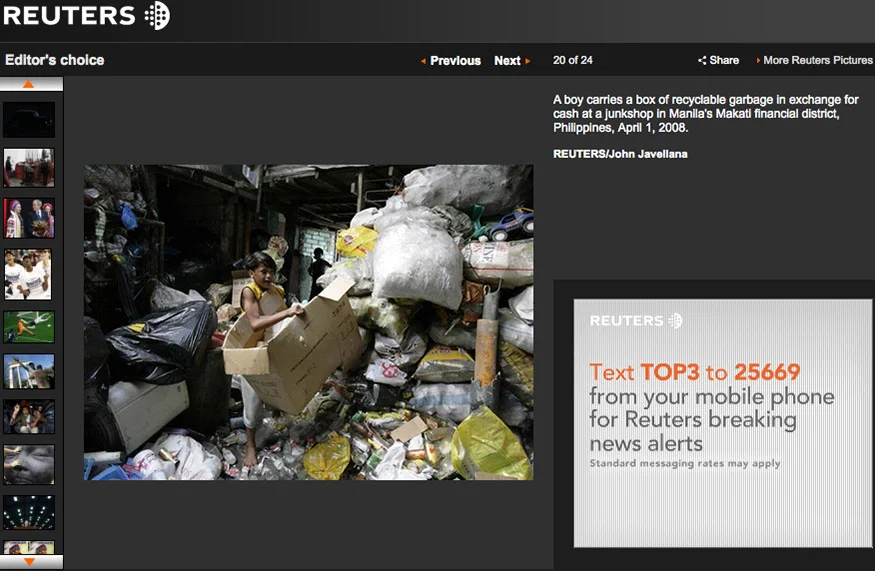Viewport: 875px width, 571px height.
Task: Click the Text TOP3 to 25669 ad
Action: pos(723,423)
